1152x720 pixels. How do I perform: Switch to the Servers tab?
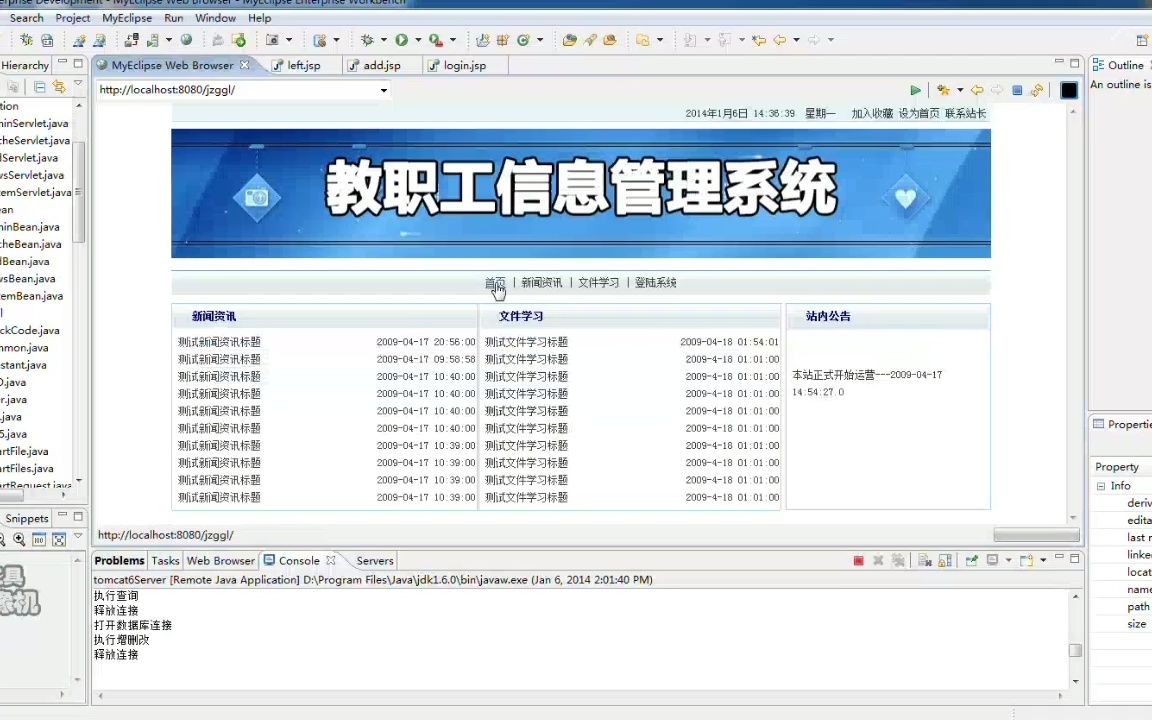(374, 560)
